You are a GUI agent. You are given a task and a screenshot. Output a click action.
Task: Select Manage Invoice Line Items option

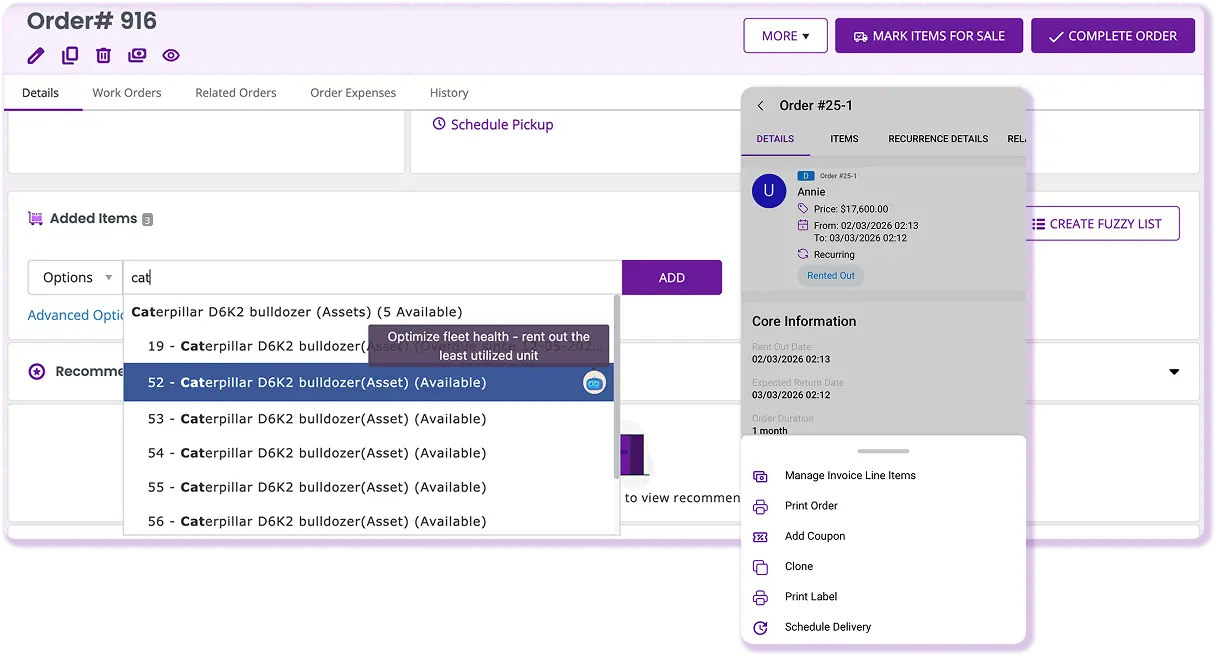click(849, 476)
